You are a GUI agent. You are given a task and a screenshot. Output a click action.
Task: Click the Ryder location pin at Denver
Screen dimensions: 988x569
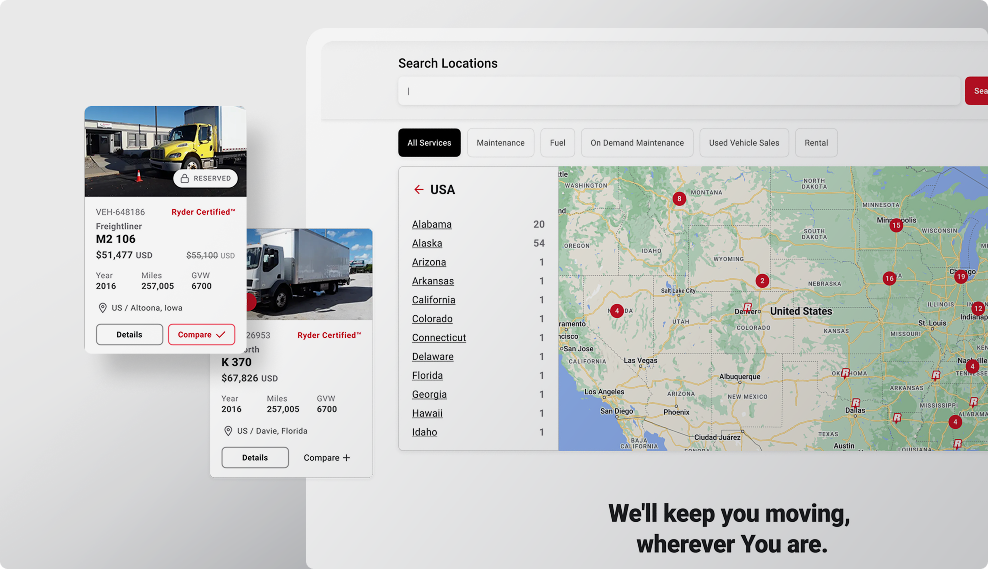[x=748, y=307]
